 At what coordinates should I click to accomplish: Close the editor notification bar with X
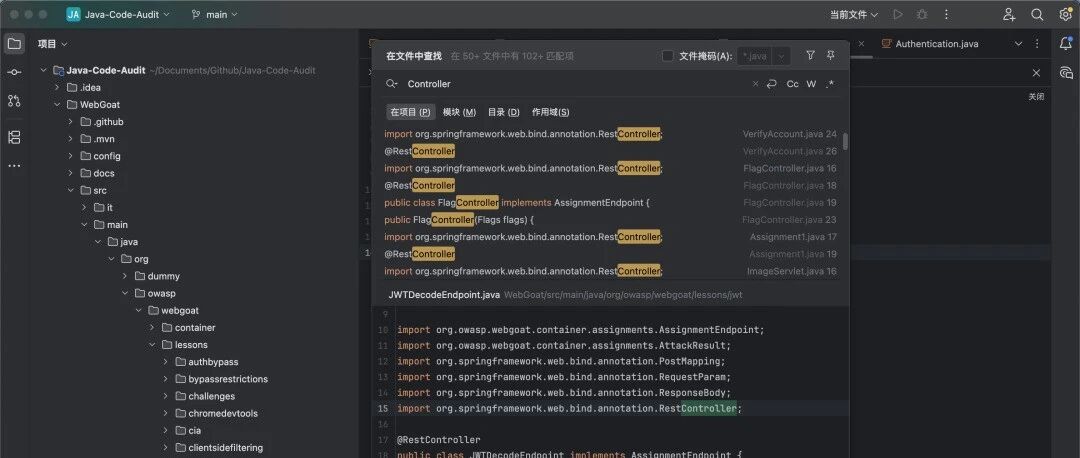point(1036,73)
